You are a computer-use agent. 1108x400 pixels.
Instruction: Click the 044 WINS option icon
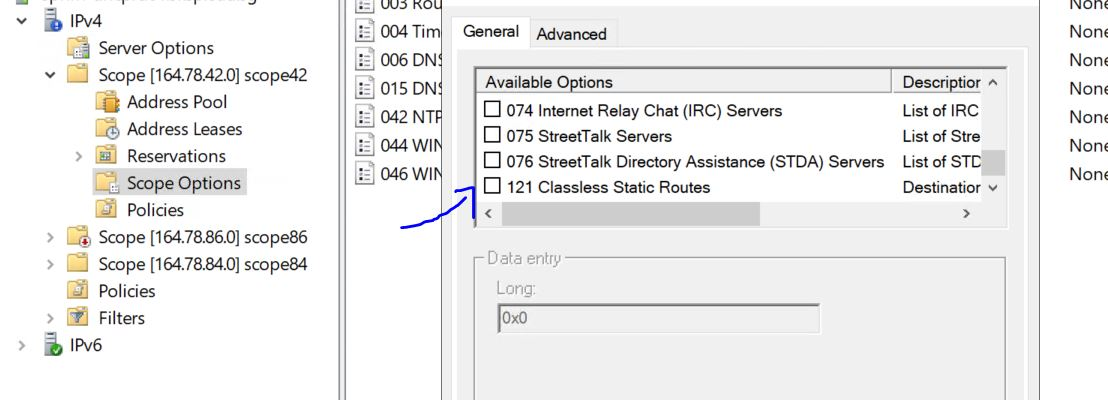(364, 145)
